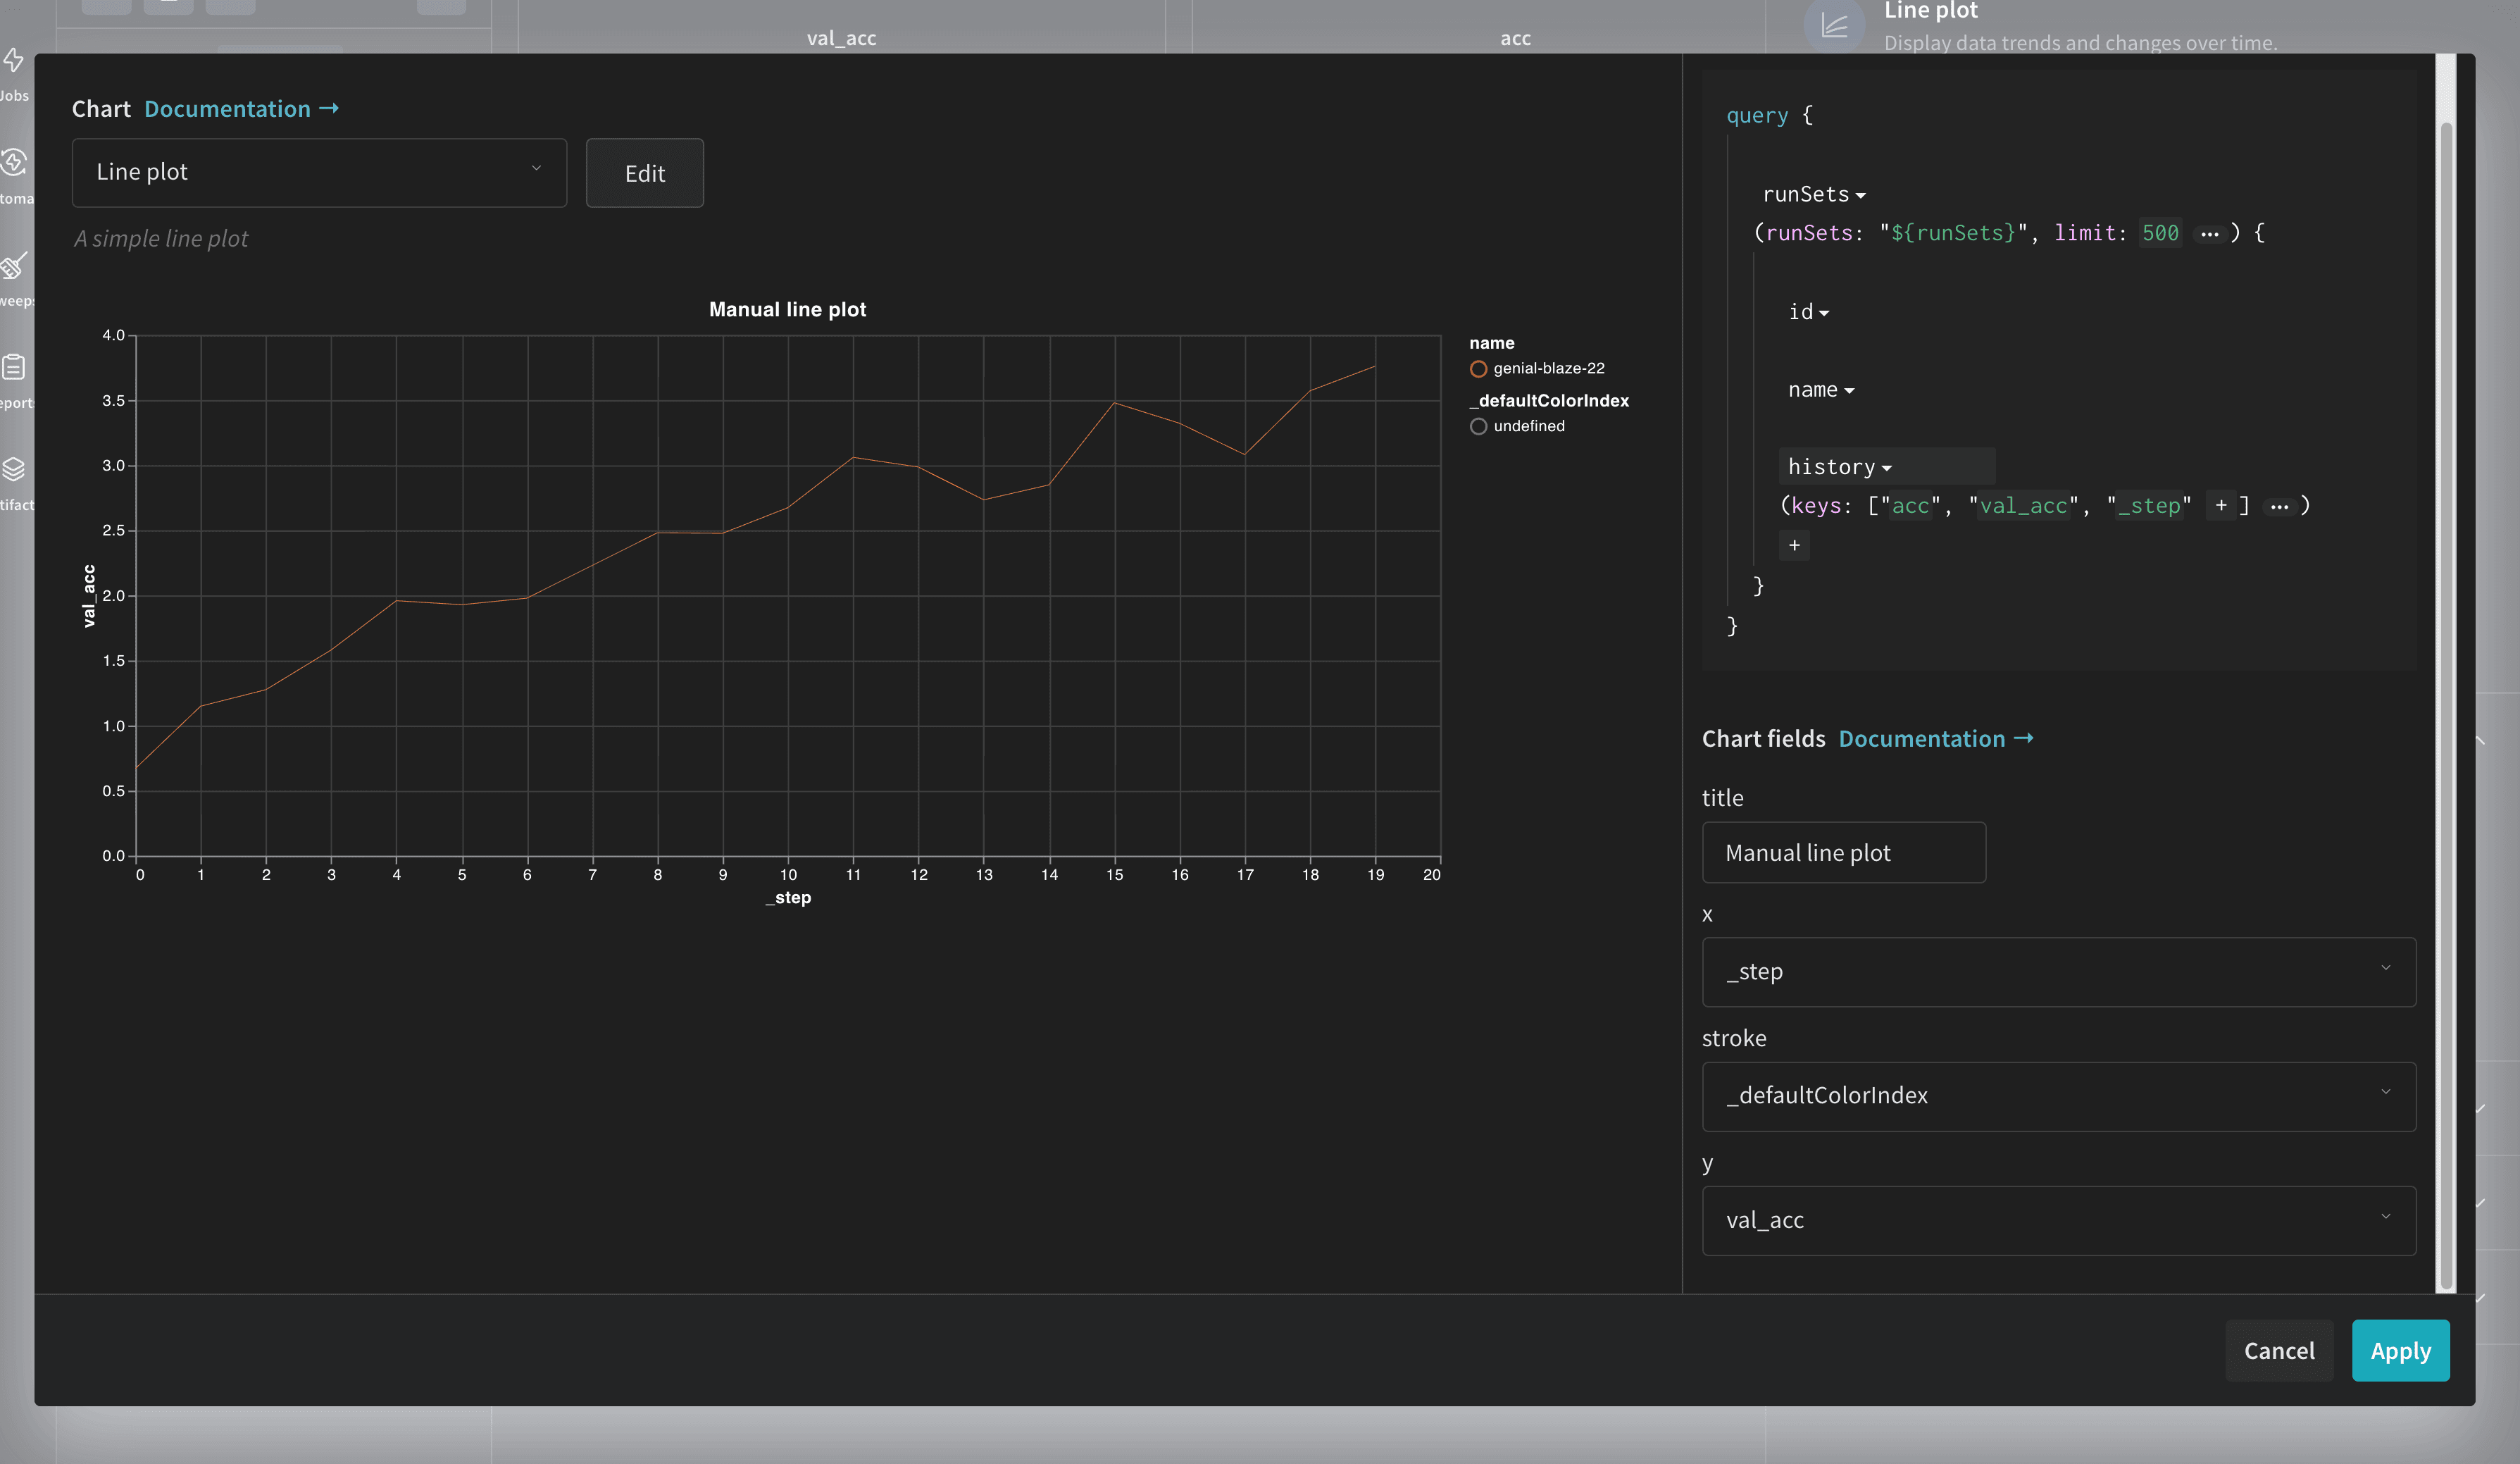2520x1464 pixels.
Task: Open Chart fields Documentation link
Action: (x=1935, y=739)
